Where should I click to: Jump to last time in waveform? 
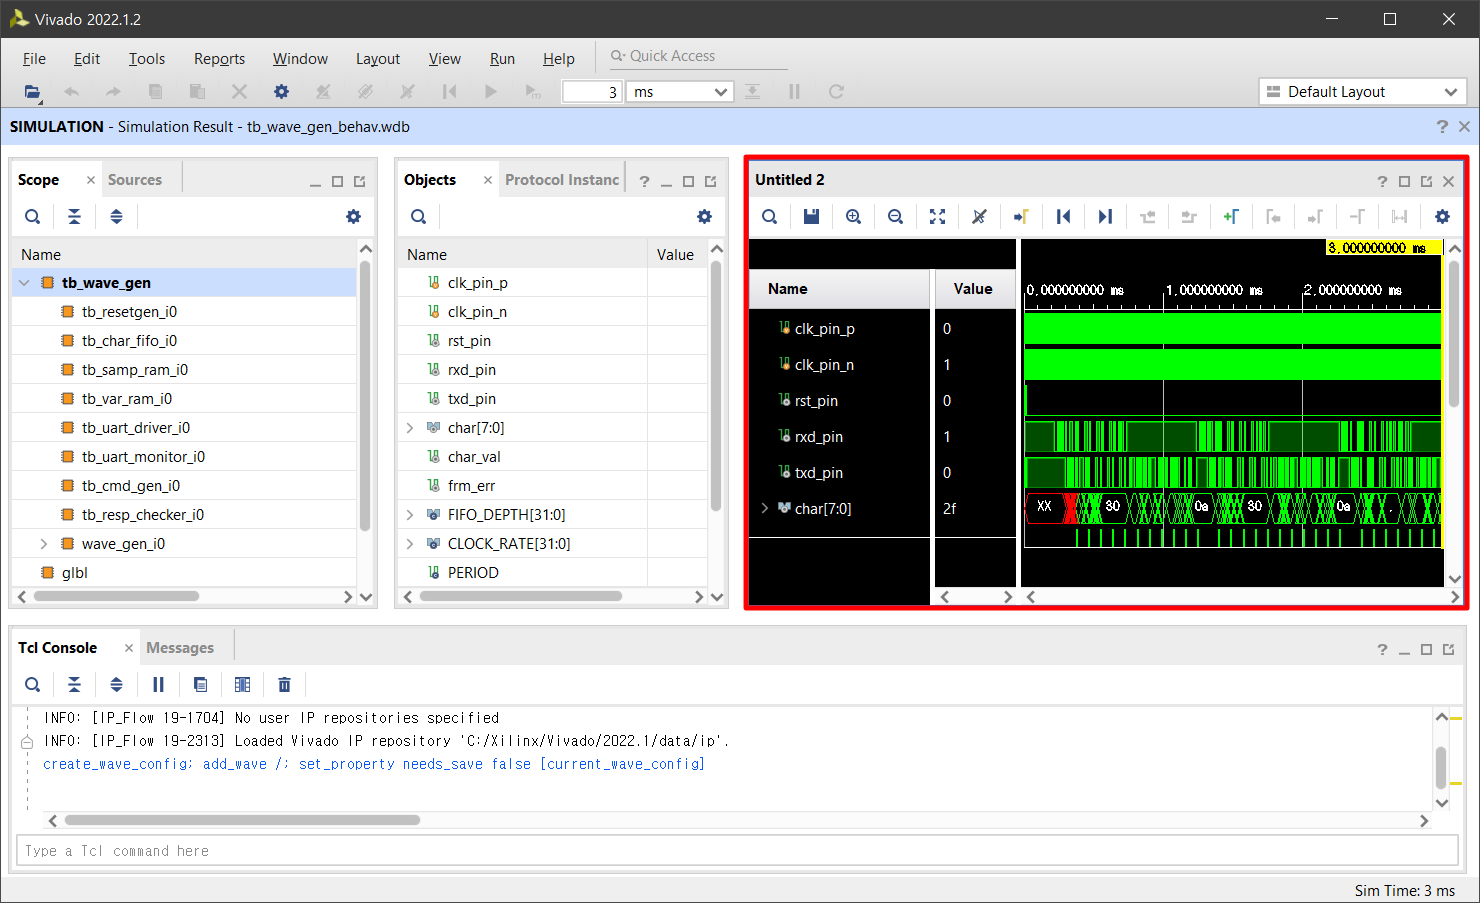1105,216
